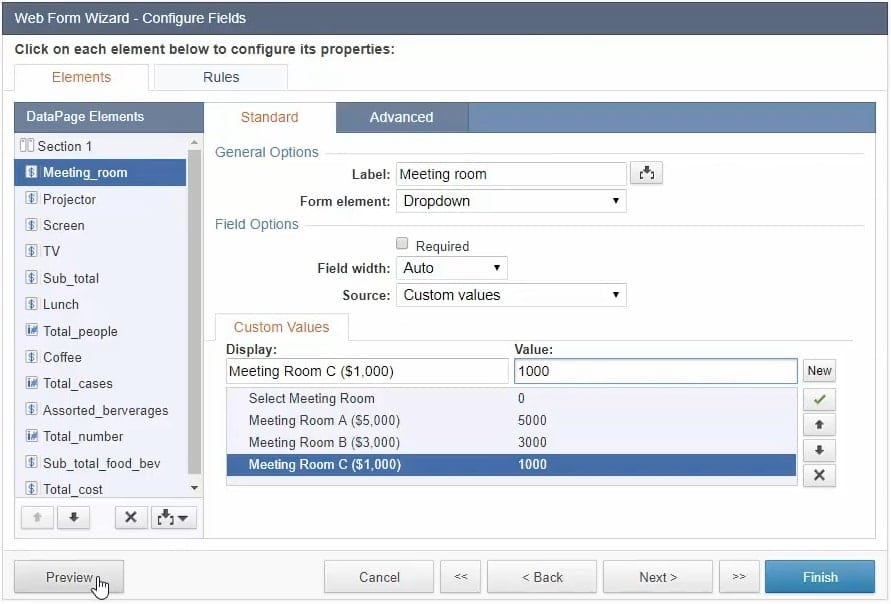Click the insert parameter icon beside Label field
The height and width of the screenshot is (604, 891).
tap(646, 174)
